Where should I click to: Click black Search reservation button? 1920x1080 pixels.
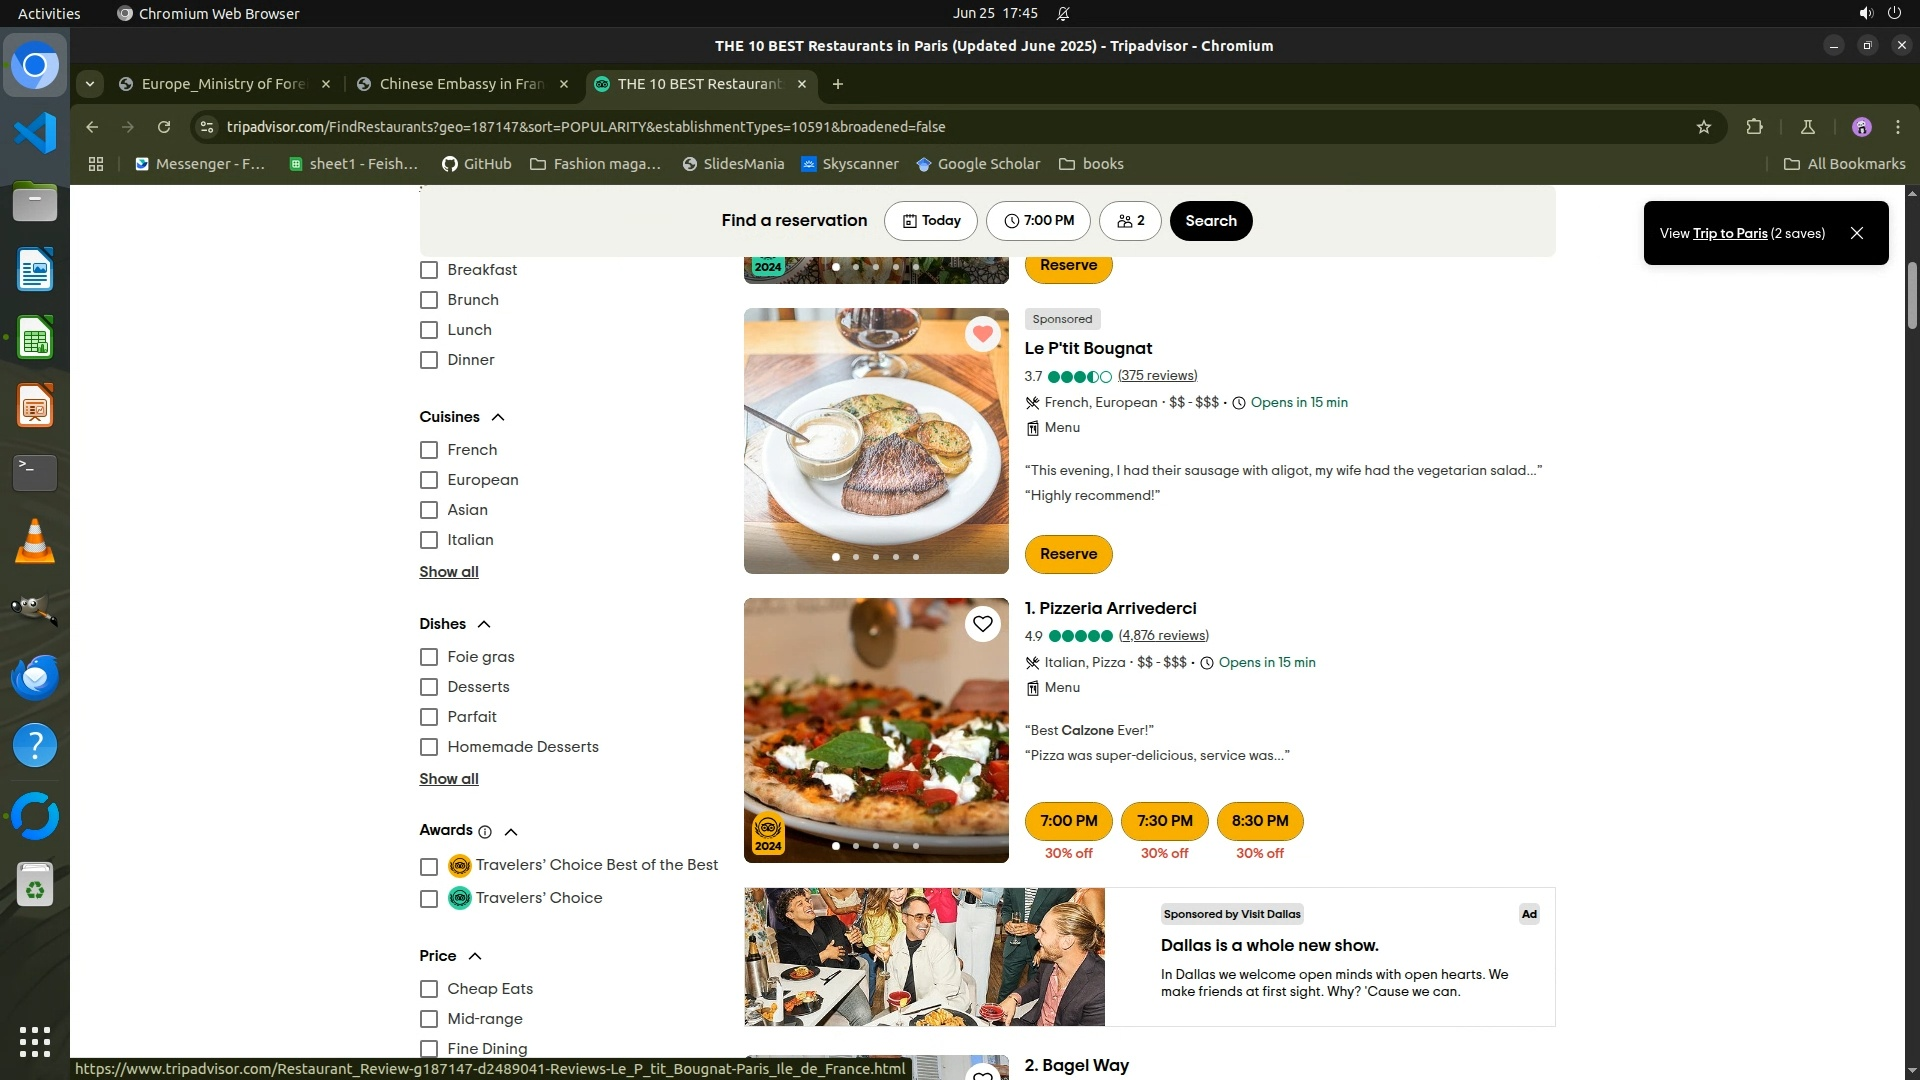1210,221
